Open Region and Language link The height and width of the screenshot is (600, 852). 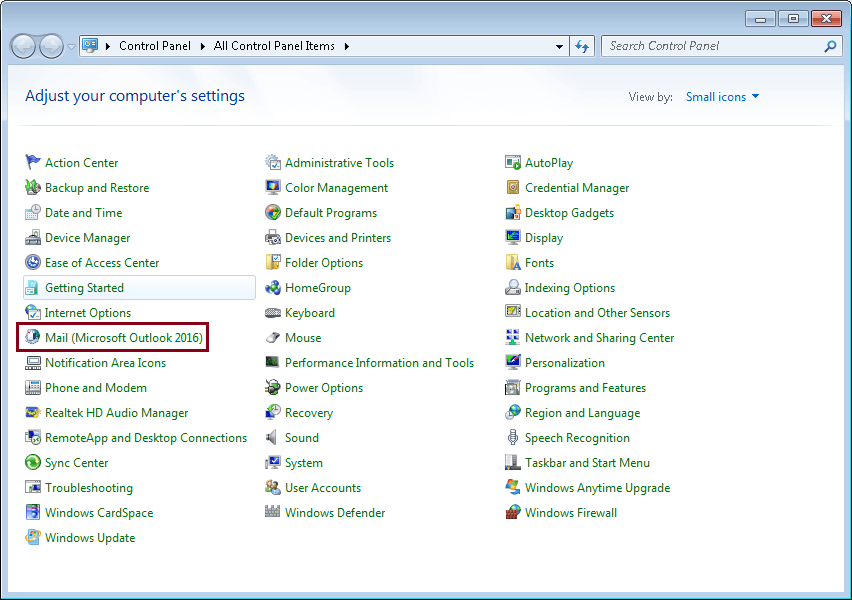tap(582, 412)
